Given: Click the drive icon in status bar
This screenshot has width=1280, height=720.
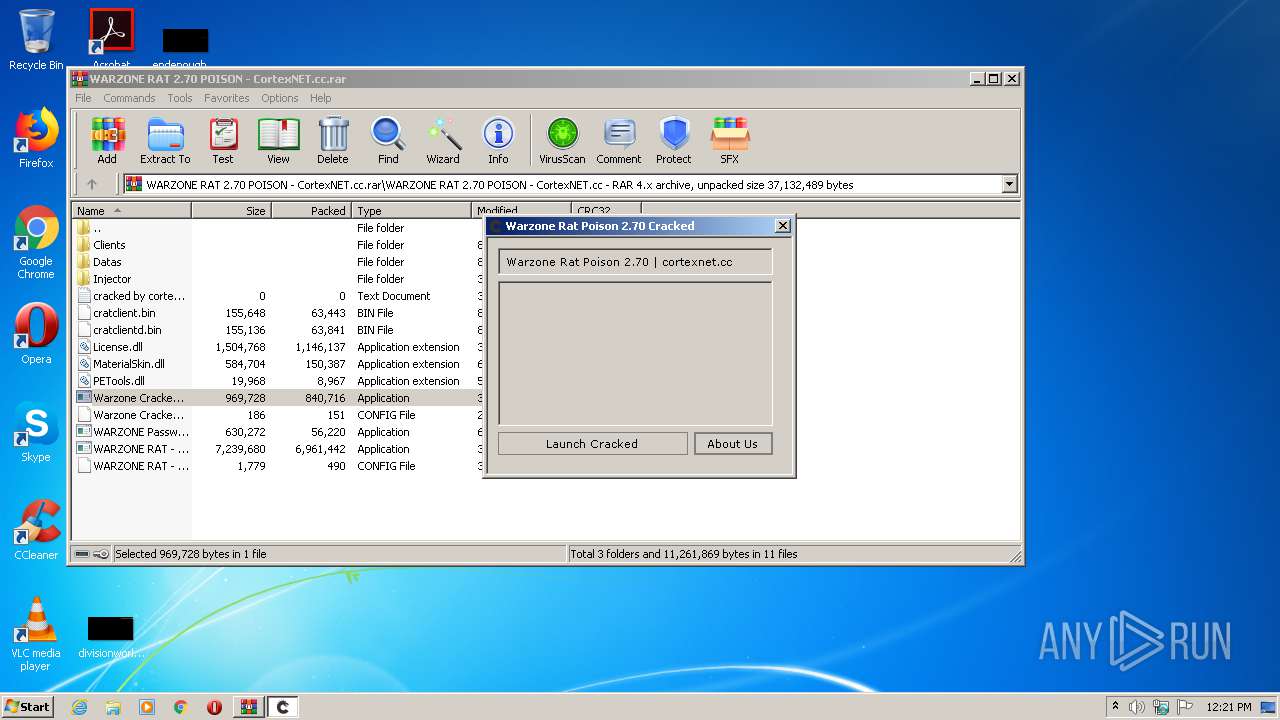Looking at the screenshot, I should pos(82,554).
